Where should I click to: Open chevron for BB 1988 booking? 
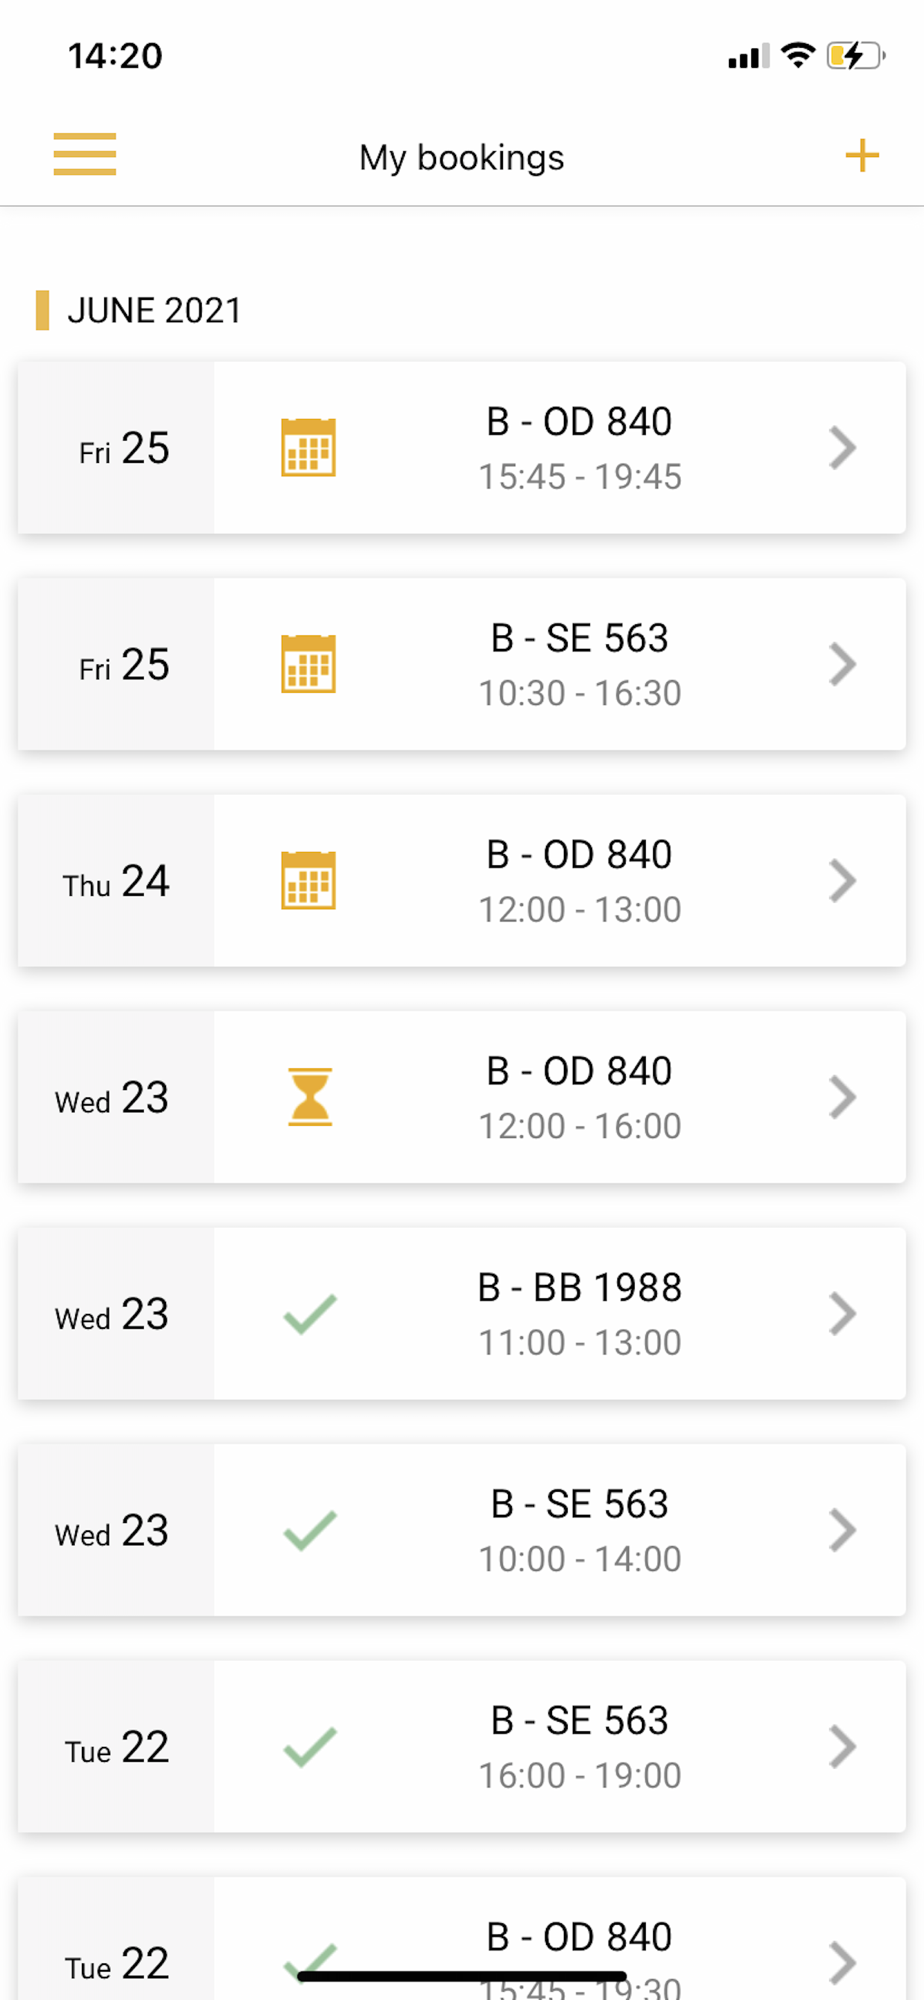pos(843,1314)
